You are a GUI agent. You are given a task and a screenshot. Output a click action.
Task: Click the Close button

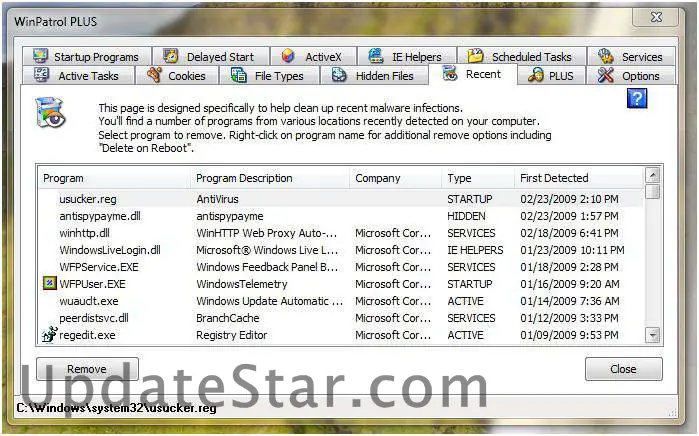(624, 369)
